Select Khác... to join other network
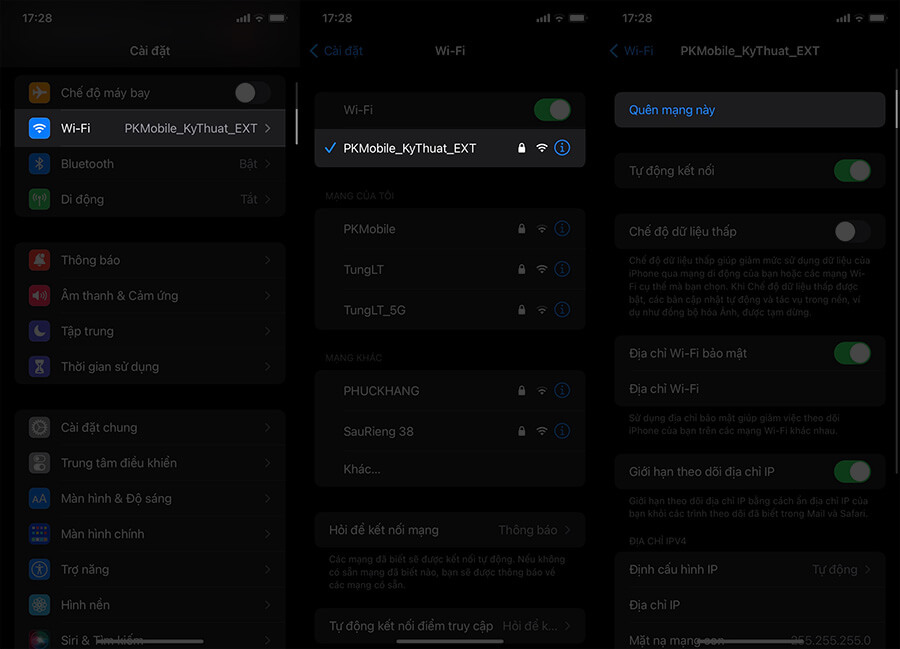 362,469
